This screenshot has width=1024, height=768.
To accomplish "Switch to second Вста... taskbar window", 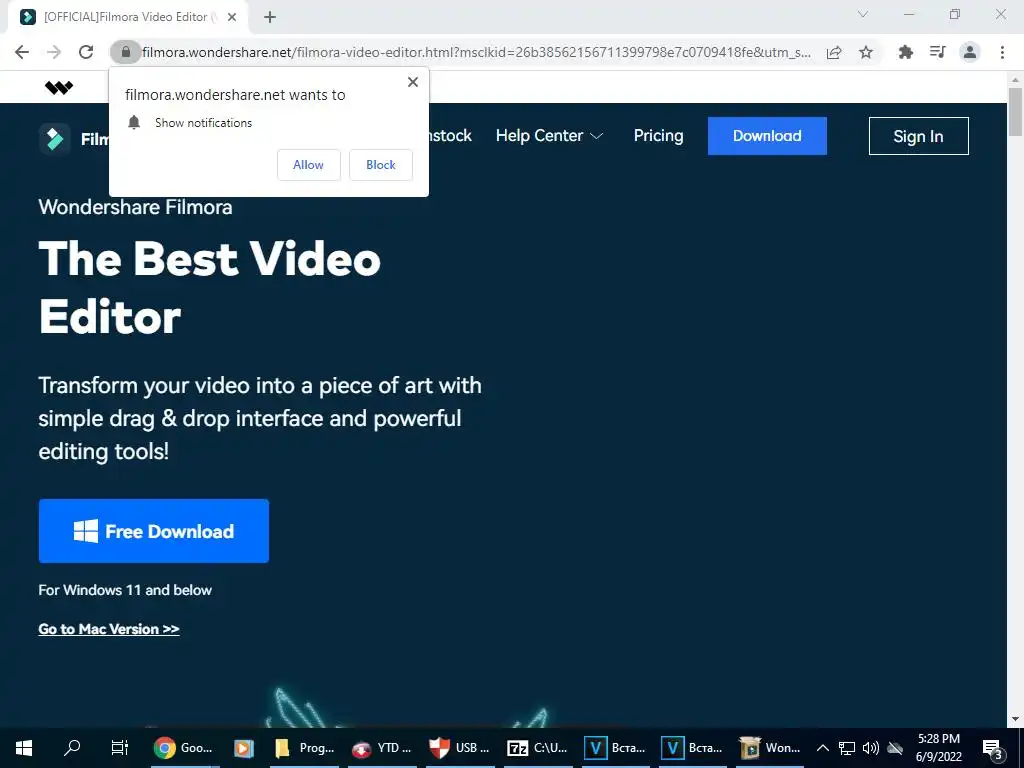I will [692, 748].
